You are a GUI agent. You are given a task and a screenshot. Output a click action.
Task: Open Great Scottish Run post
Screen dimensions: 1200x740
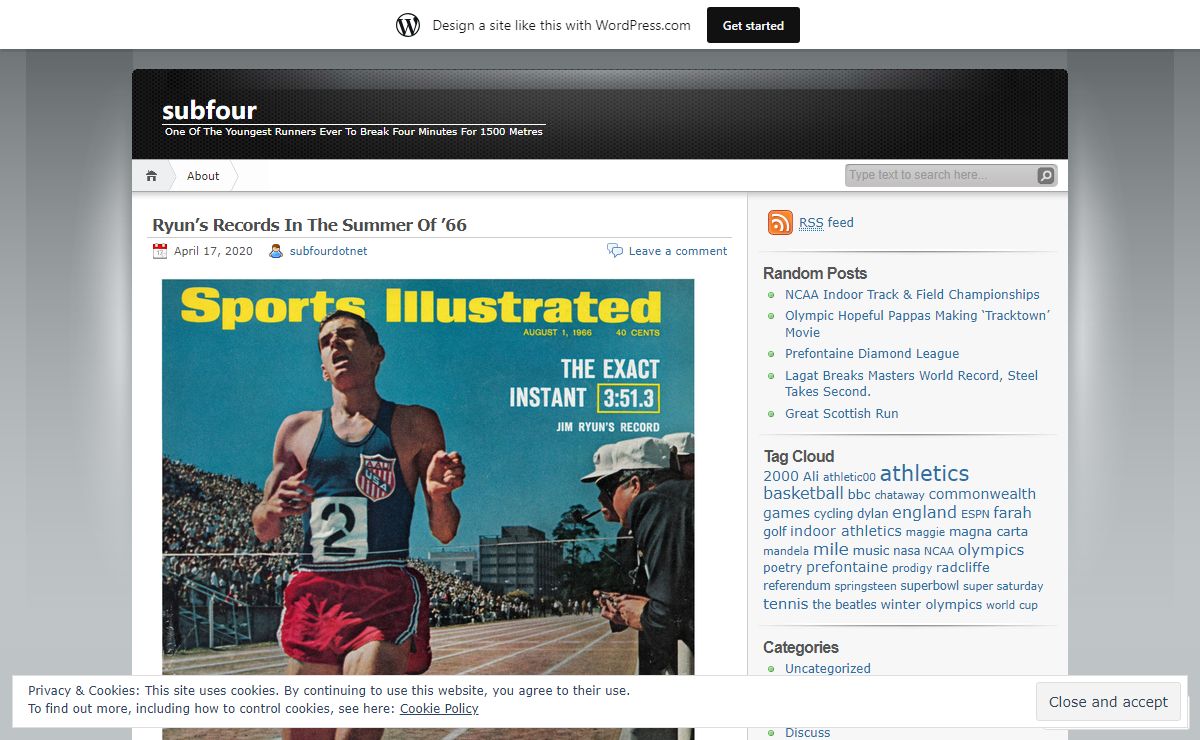point(842,413)
